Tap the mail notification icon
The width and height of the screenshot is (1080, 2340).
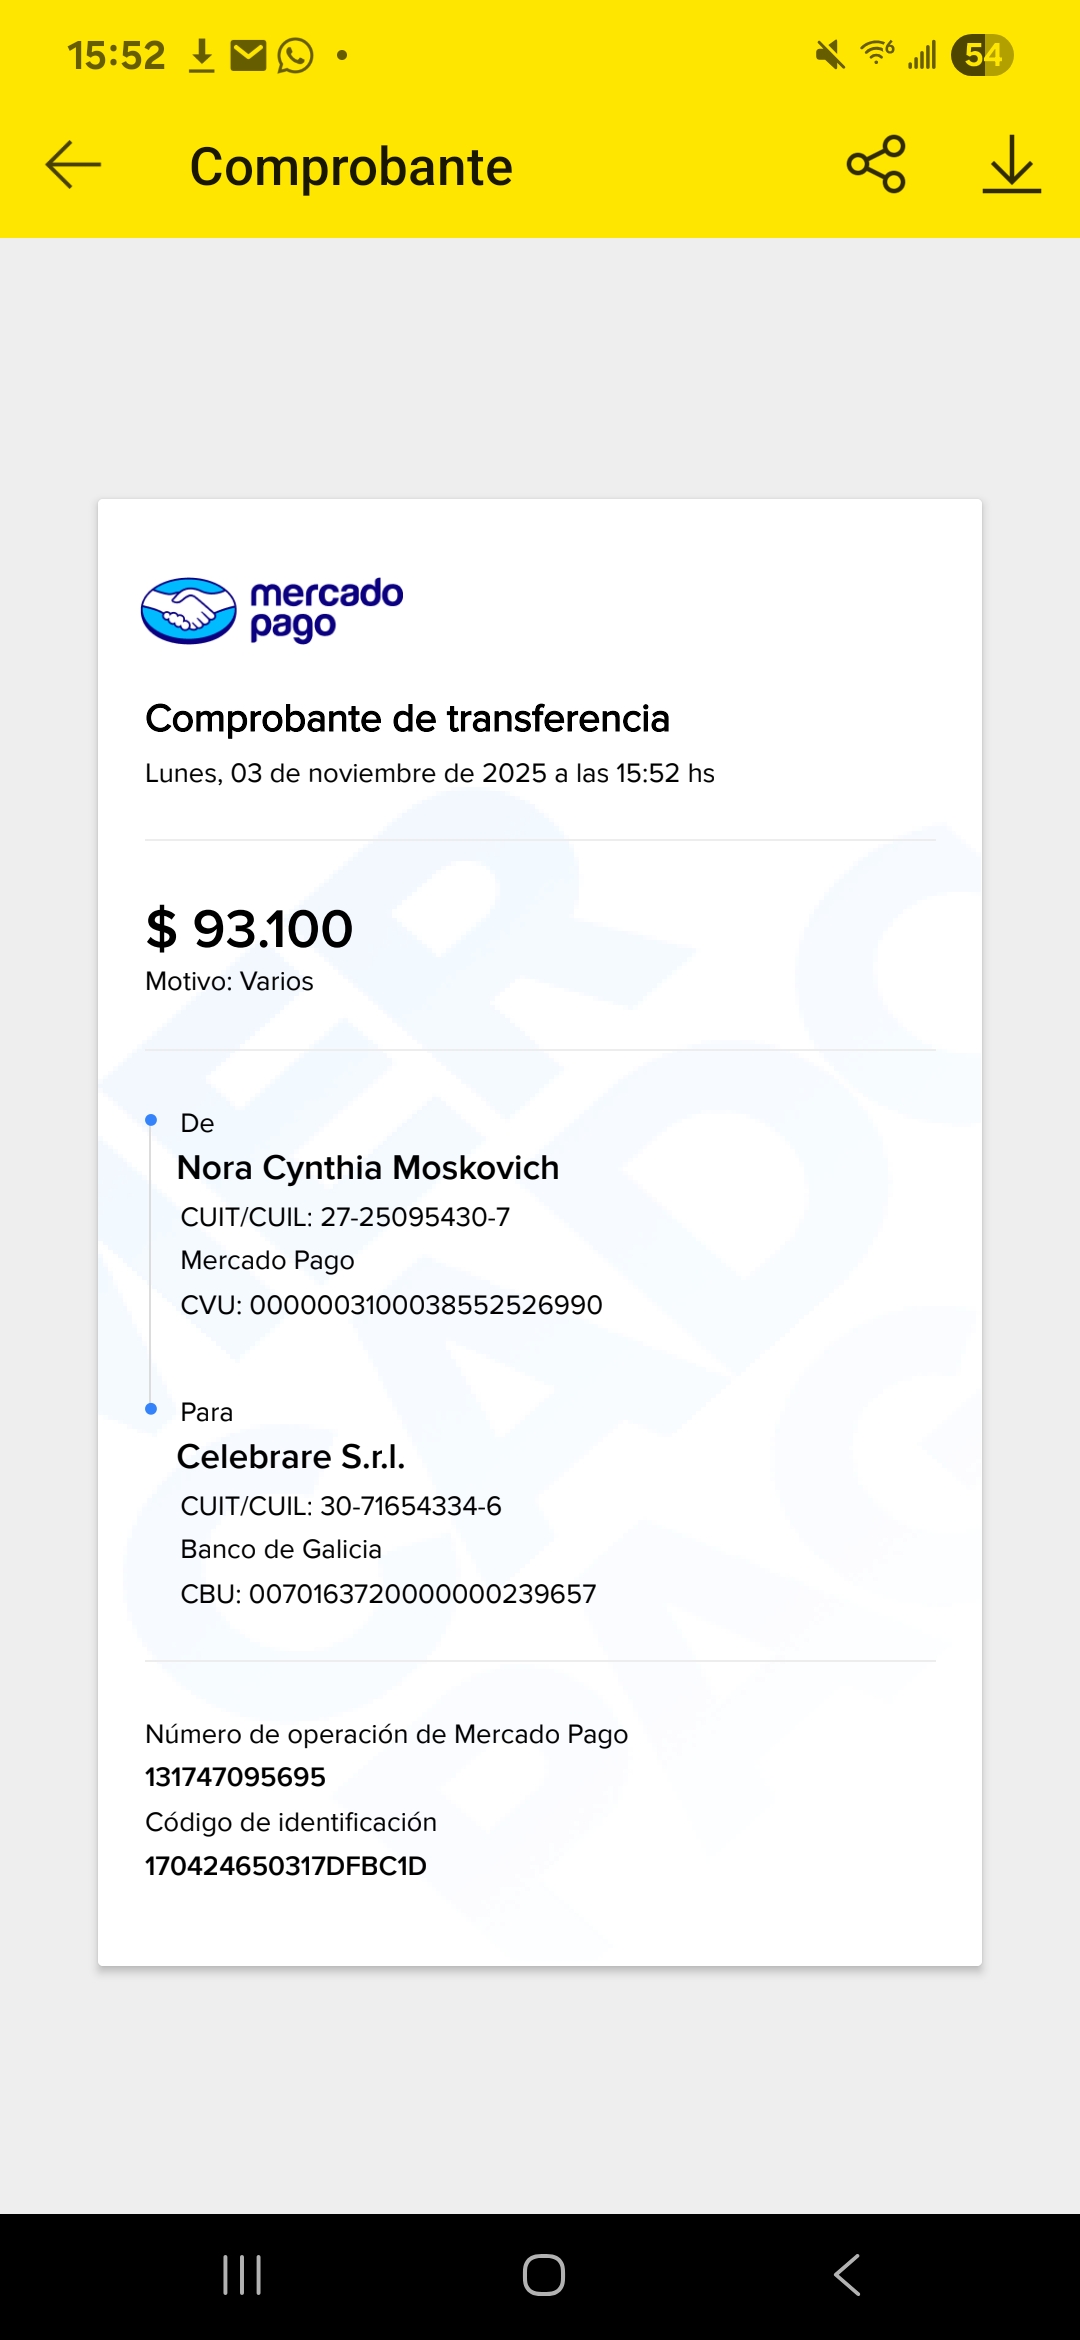point(248,55)
